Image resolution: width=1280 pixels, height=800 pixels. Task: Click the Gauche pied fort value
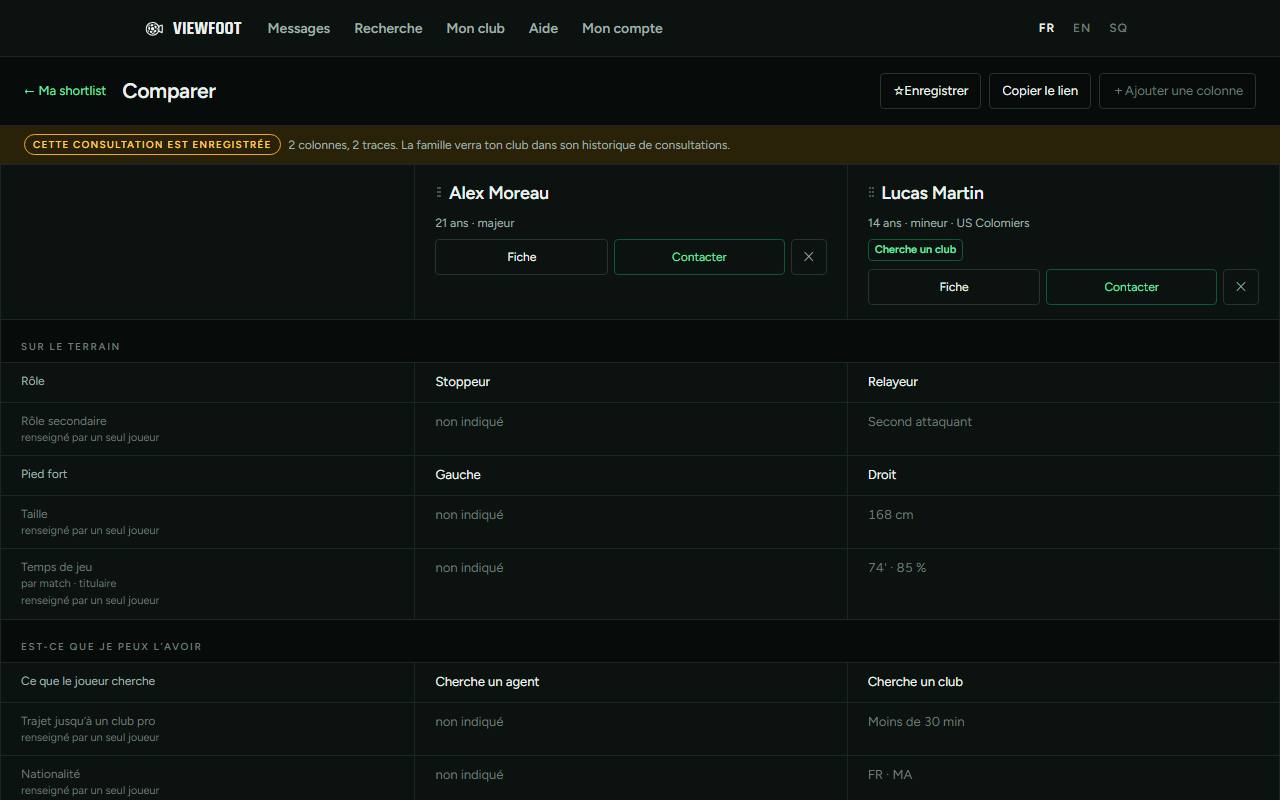pyautogui.click(x=458, y=475)
